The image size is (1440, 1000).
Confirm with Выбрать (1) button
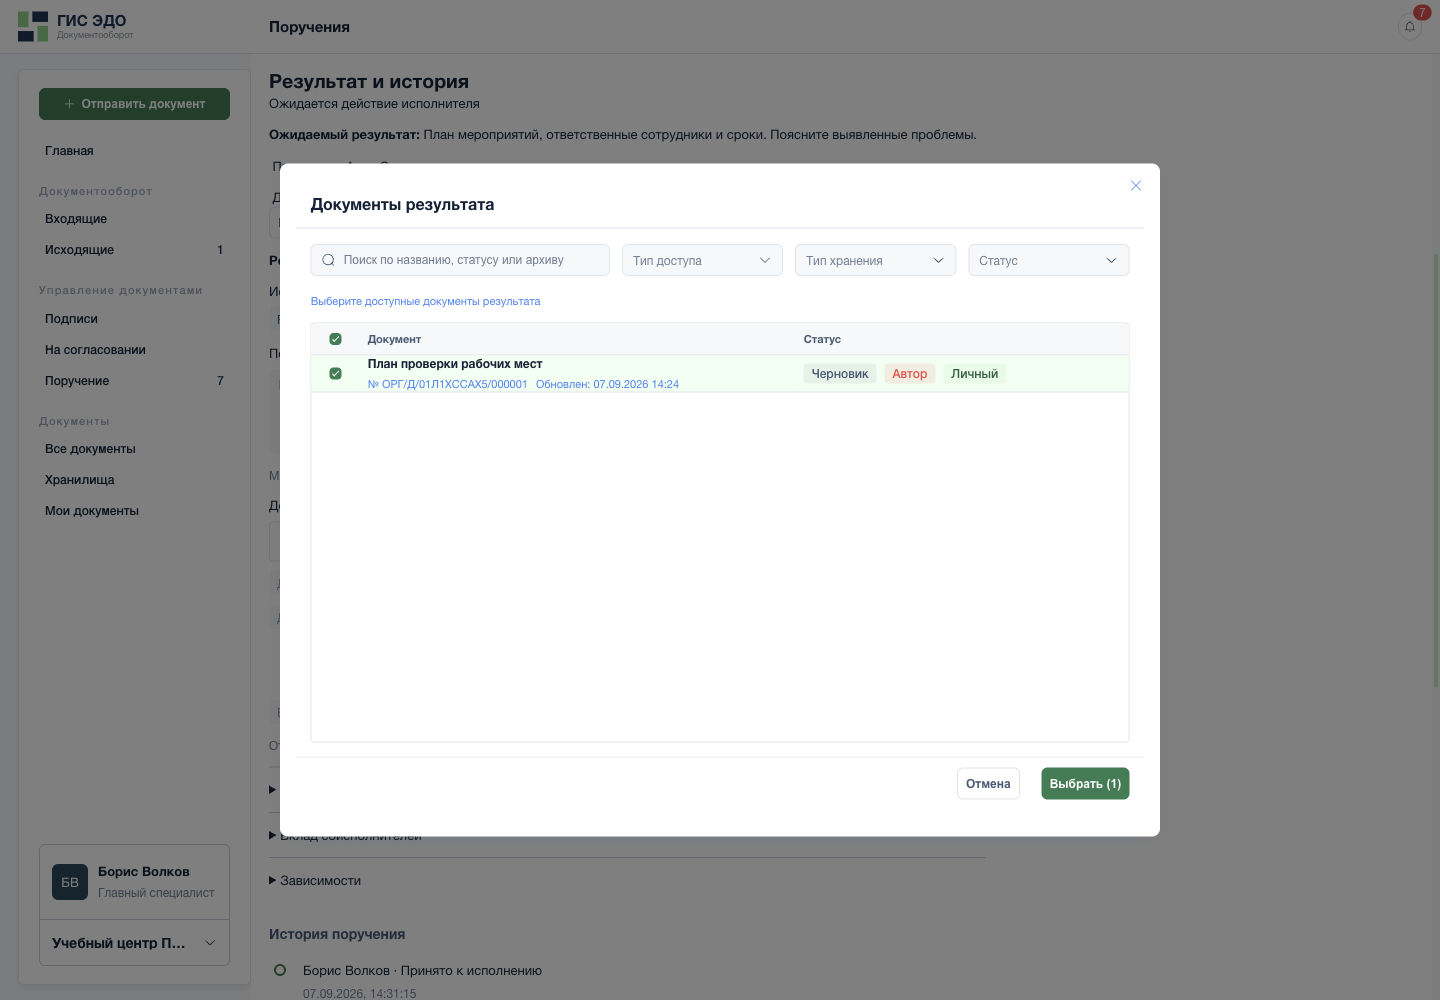(x=1085, y=784)
